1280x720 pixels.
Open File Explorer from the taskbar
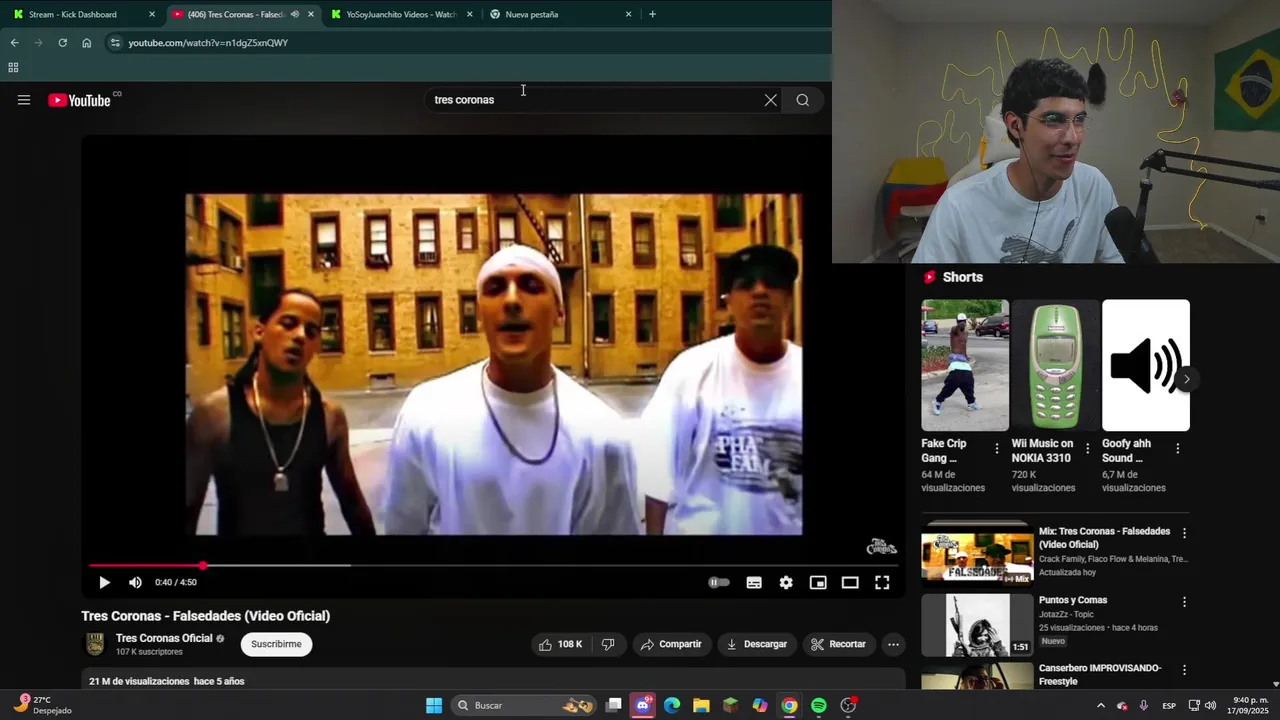point(701,705)
